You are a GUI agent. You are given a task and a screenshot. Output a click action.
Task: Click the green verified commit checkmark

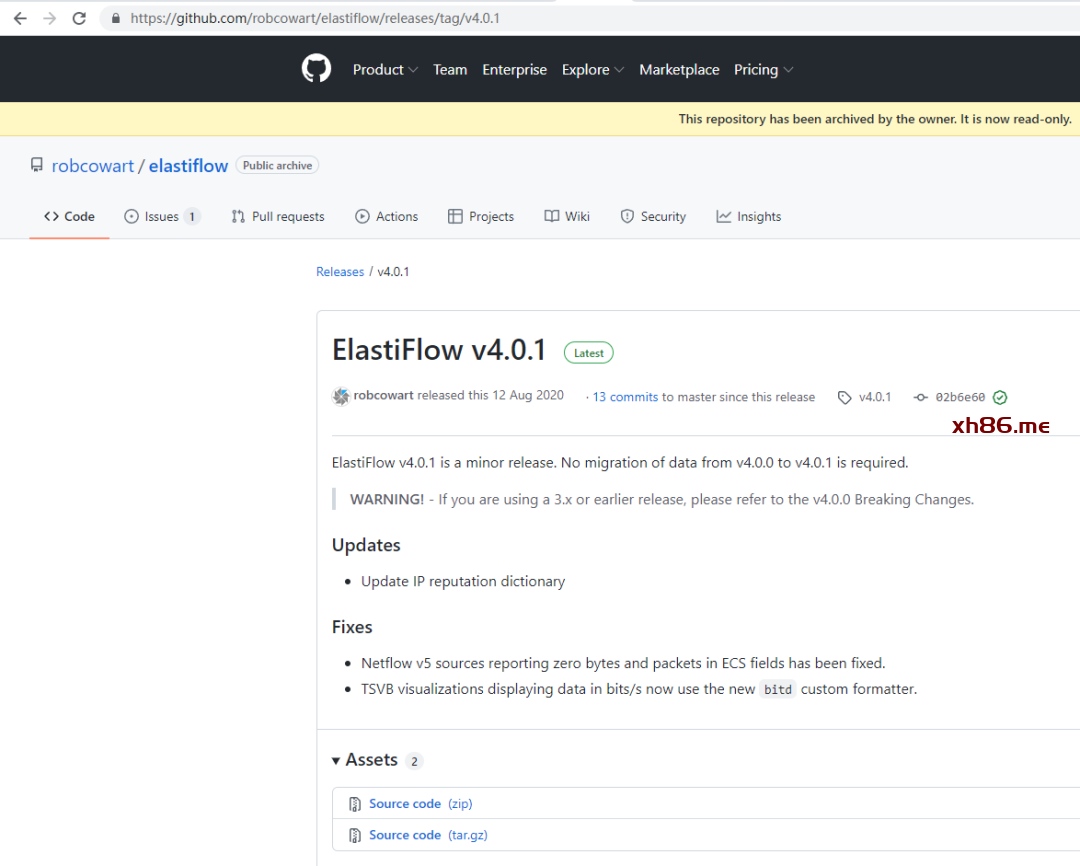[1000, 397]
